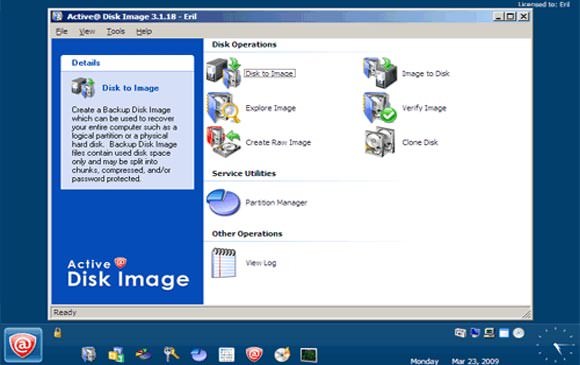The width and height of the screenshot is (580, 365).
Task: Click the Explore Image label
Action: [x=270, y=108]
